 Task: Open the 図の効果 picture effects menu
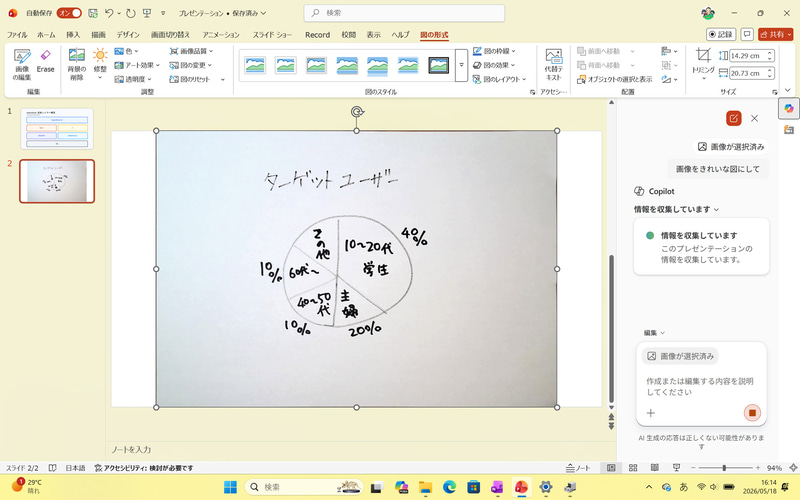click(x=494, y=65)
